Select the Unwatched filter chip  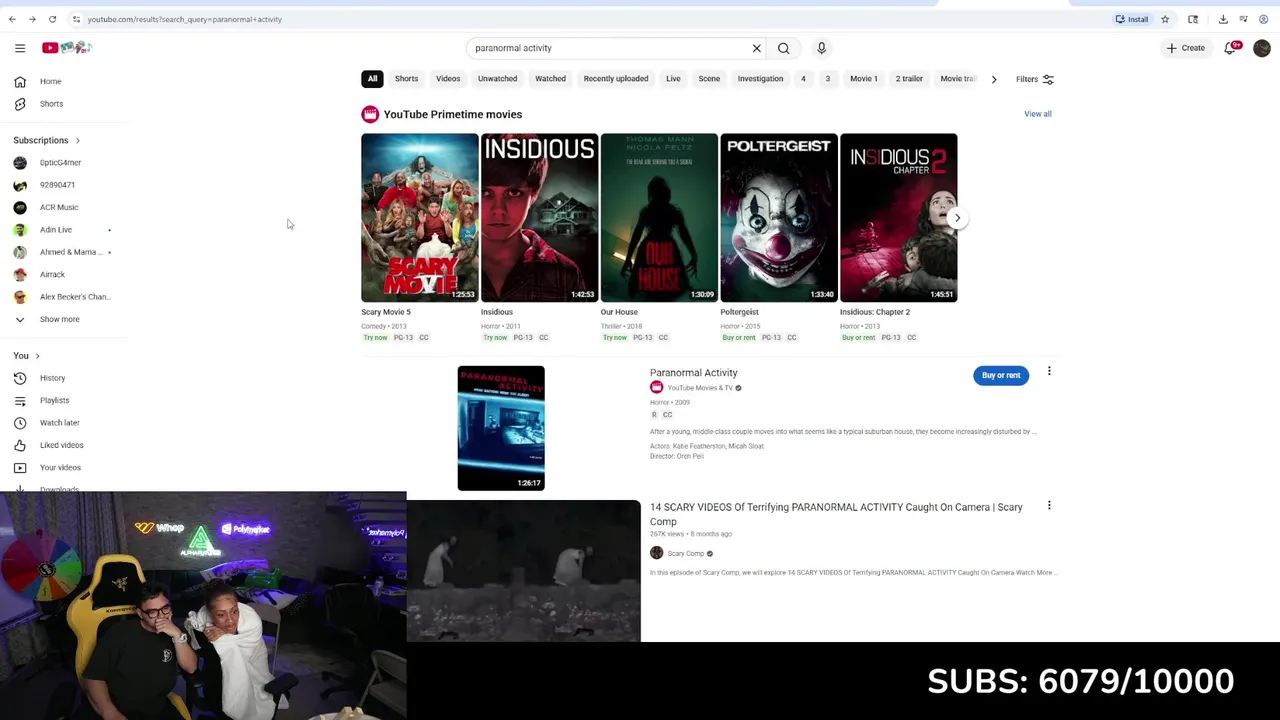click(497, 79)
